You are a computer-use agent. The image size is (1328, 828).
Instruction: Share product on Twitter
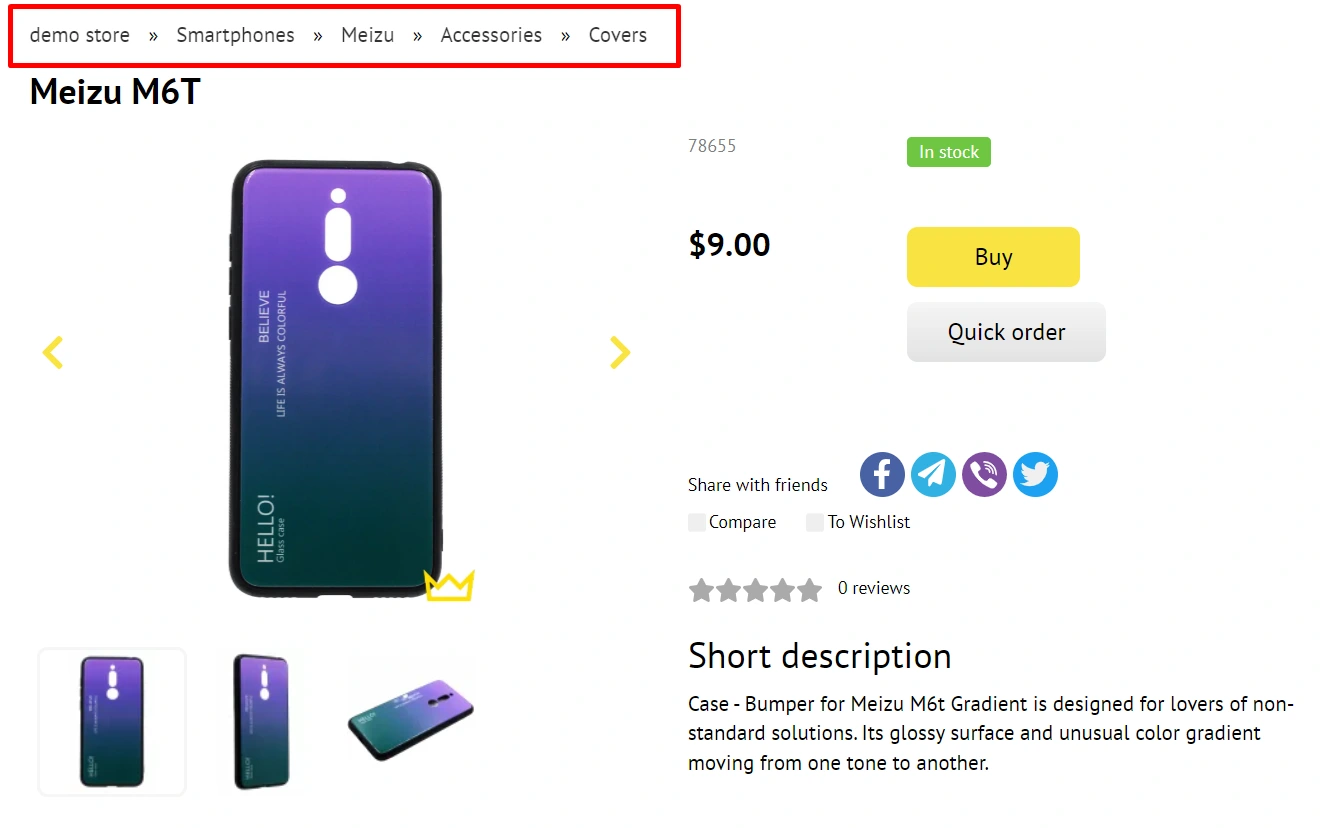coord(1035,474)
